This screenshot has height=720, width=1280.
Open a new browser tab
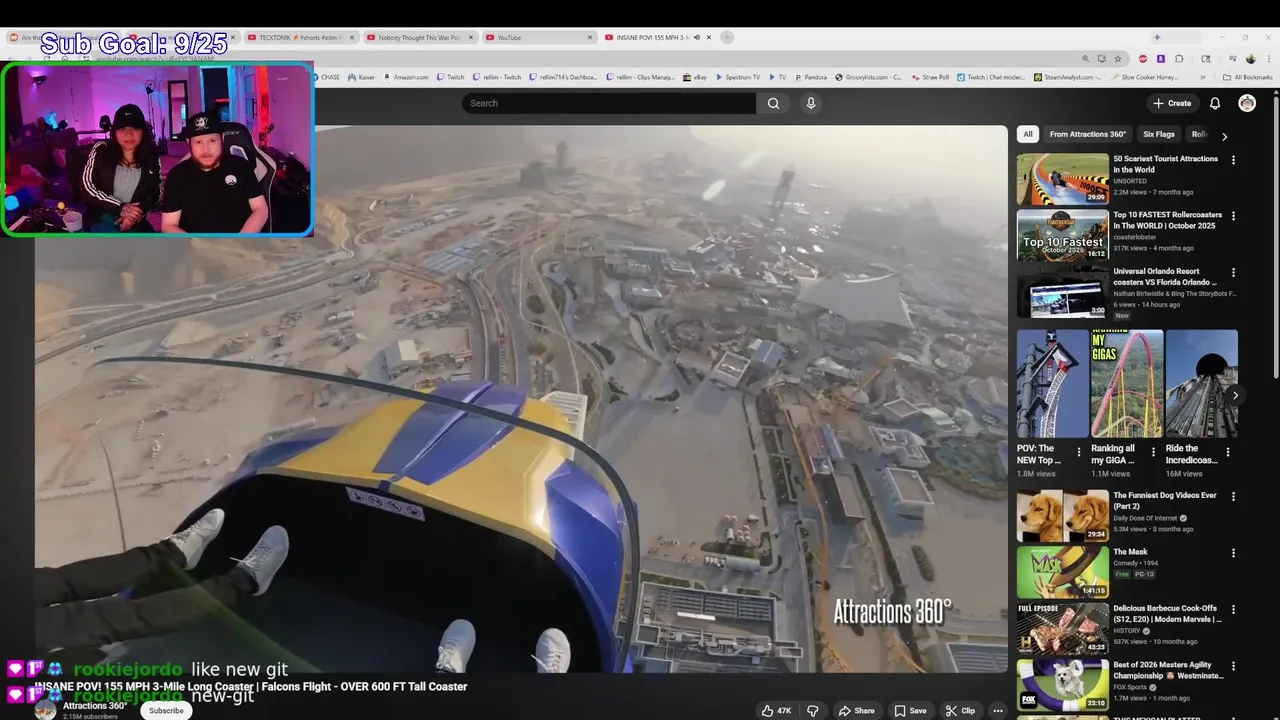point(727,37)
